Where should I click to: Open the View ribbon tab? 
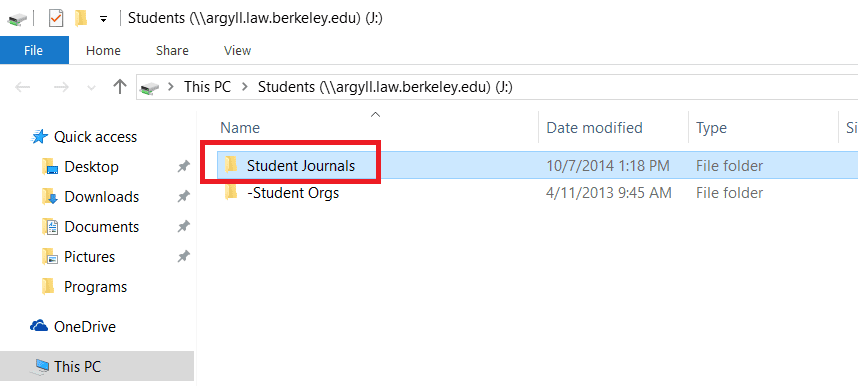point(237,50)
